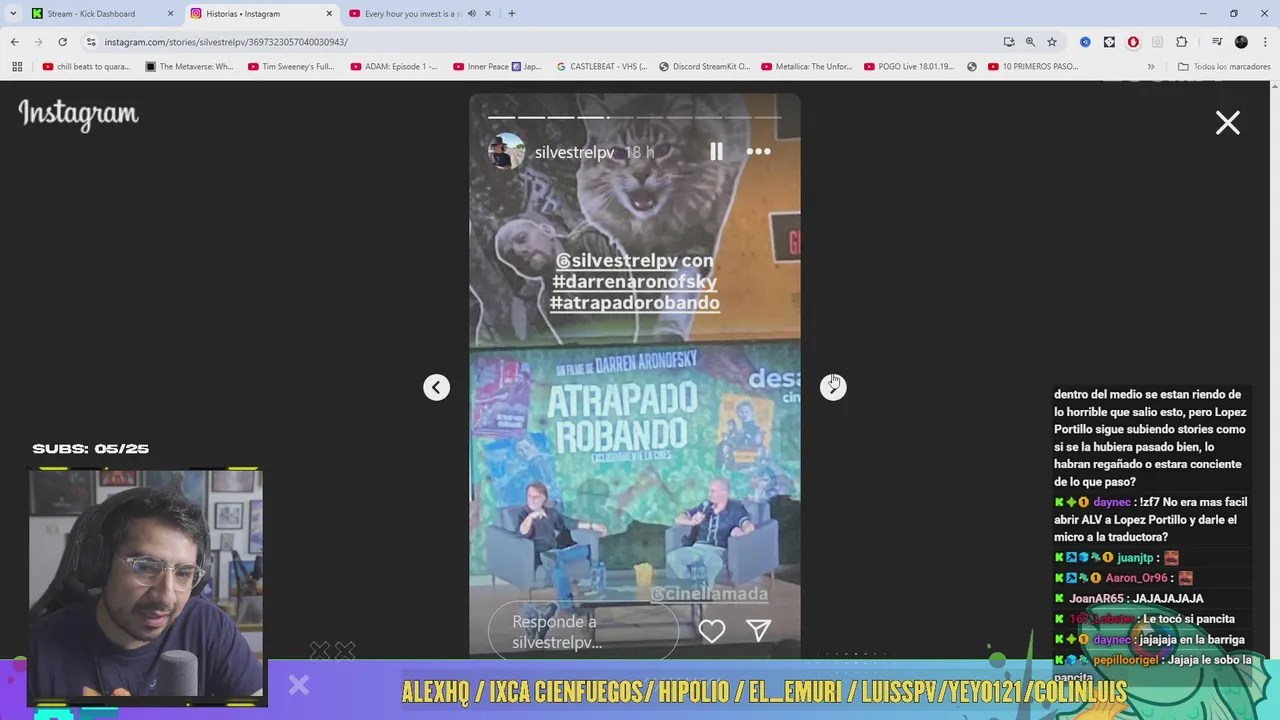Open 'The Metaverse: Wh...' bookmark
This screenshot has width=1280, height=720.
point(189,67)
